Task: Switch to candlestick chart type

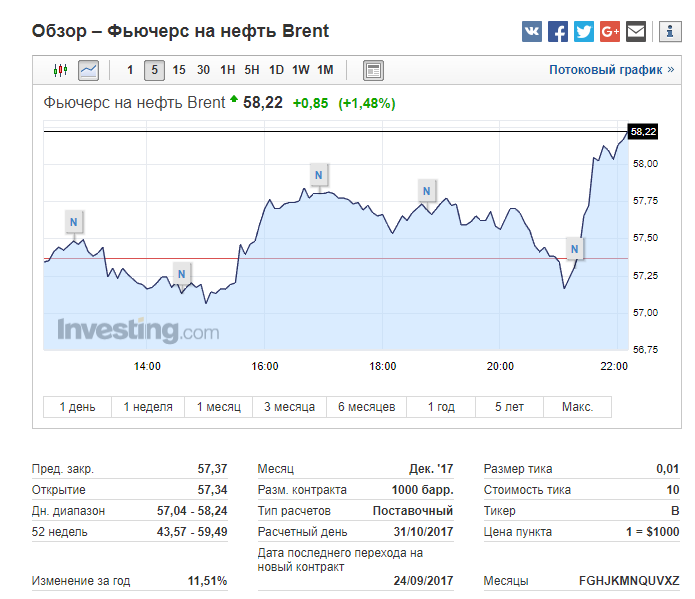Action: coord(60,70)
